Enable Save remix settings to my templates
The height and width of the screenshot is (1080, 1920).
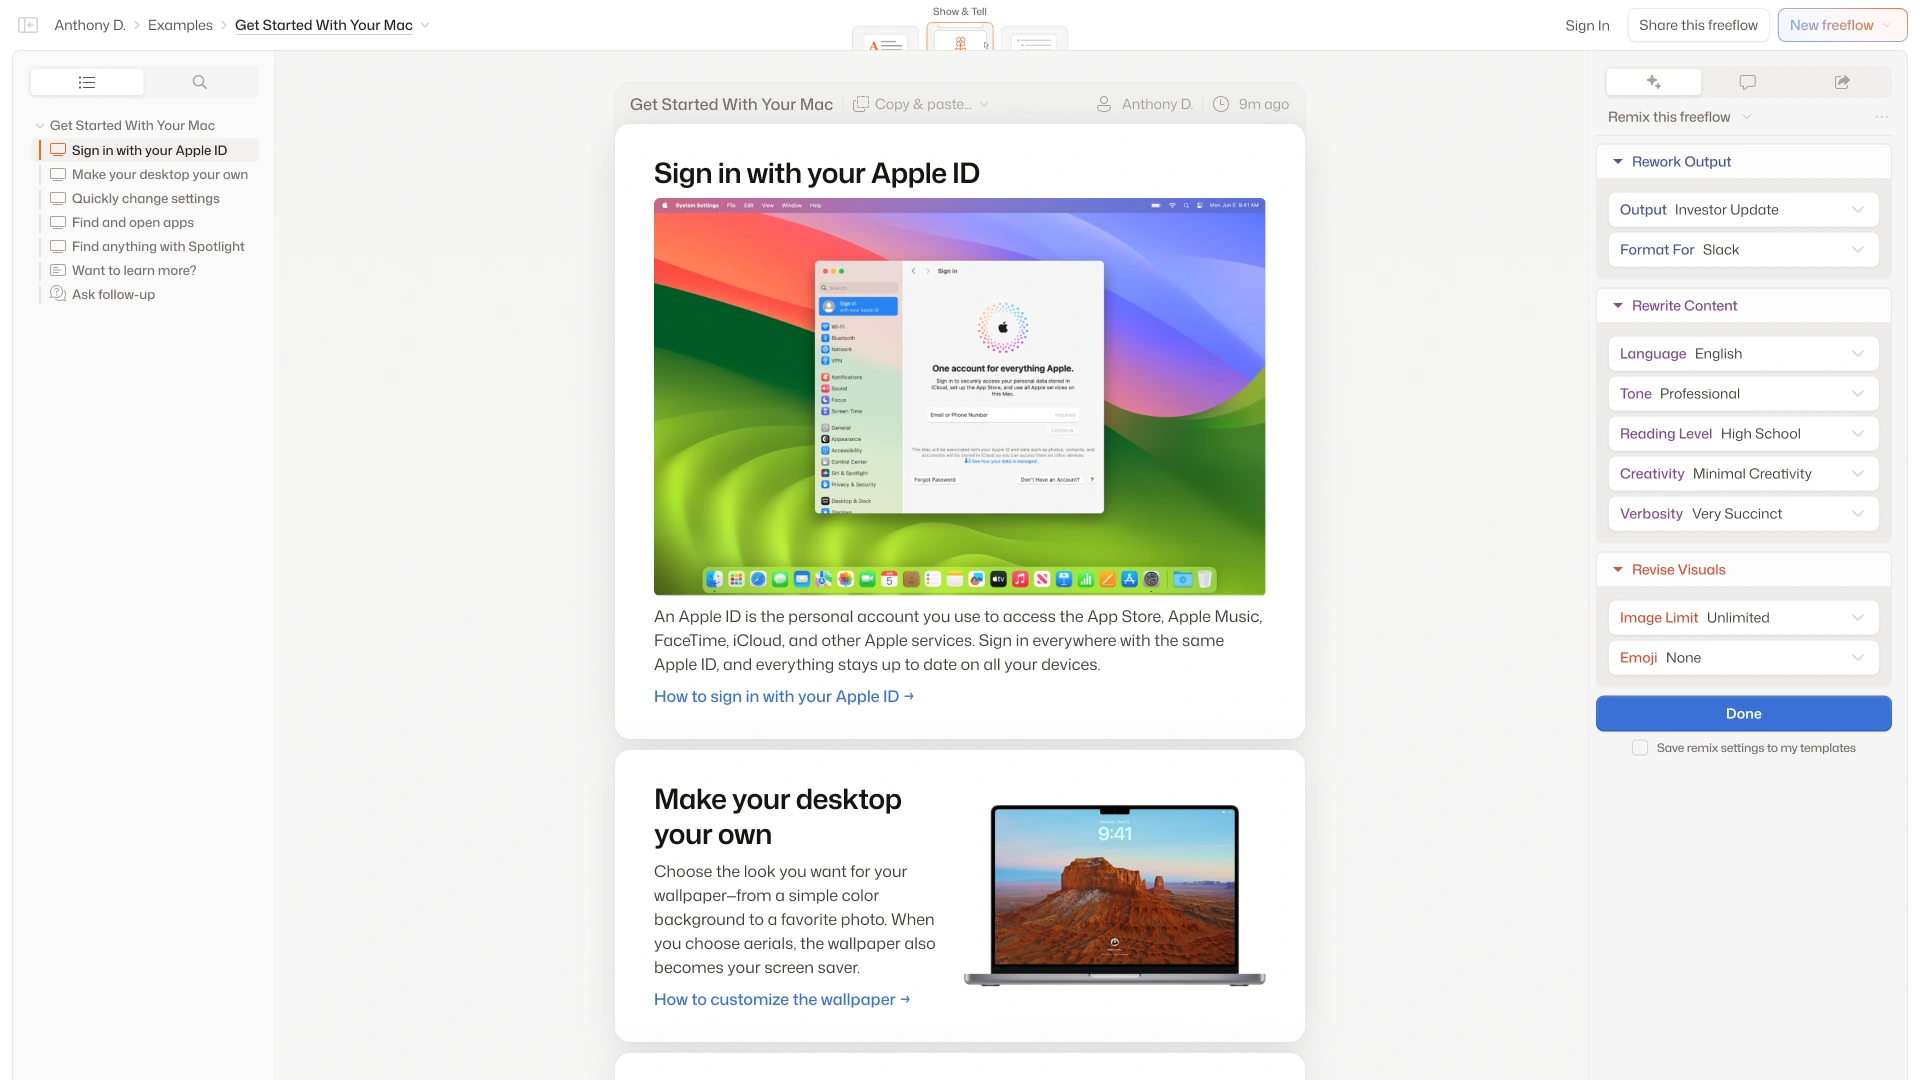click(1640, 748)
